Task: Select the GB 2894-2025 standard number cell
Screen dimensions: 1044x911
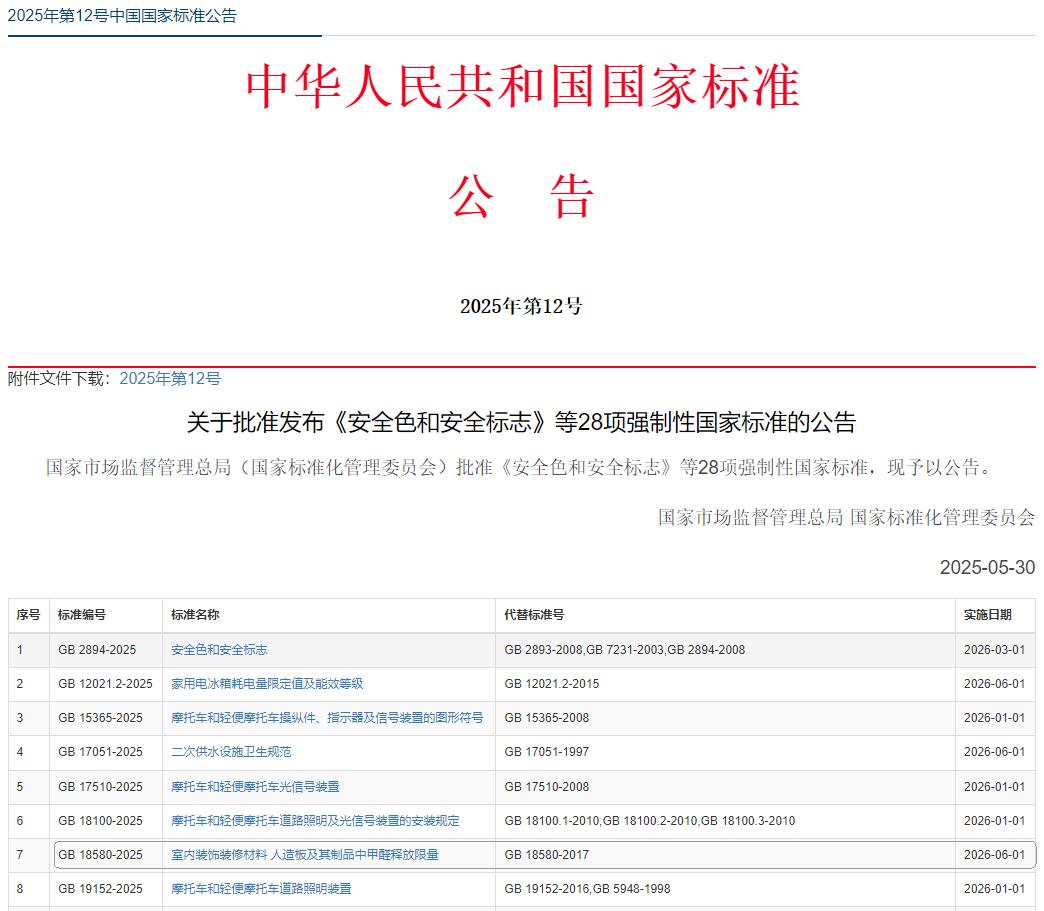Action: 97,650
